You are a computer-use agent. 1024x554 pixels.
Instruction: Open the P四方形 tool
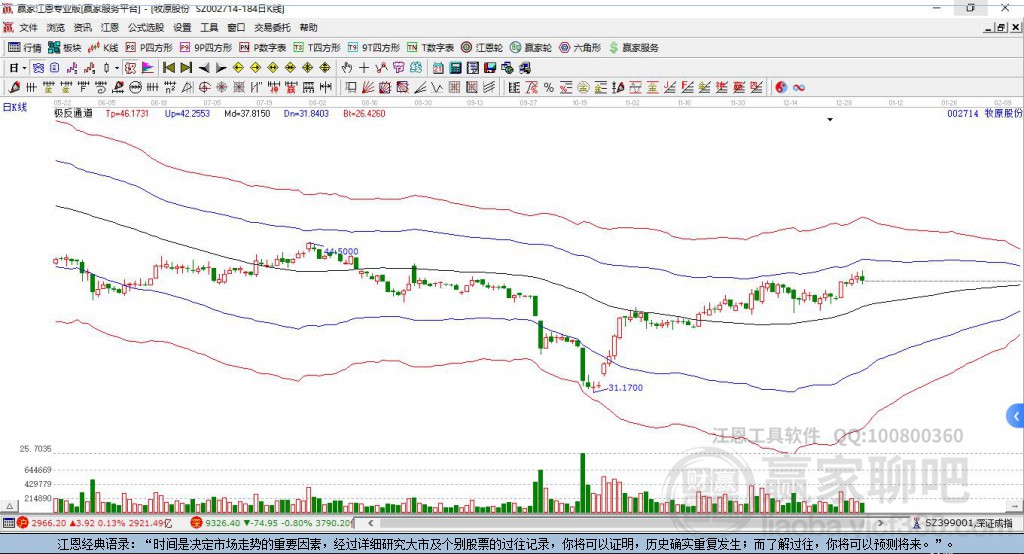149,48
